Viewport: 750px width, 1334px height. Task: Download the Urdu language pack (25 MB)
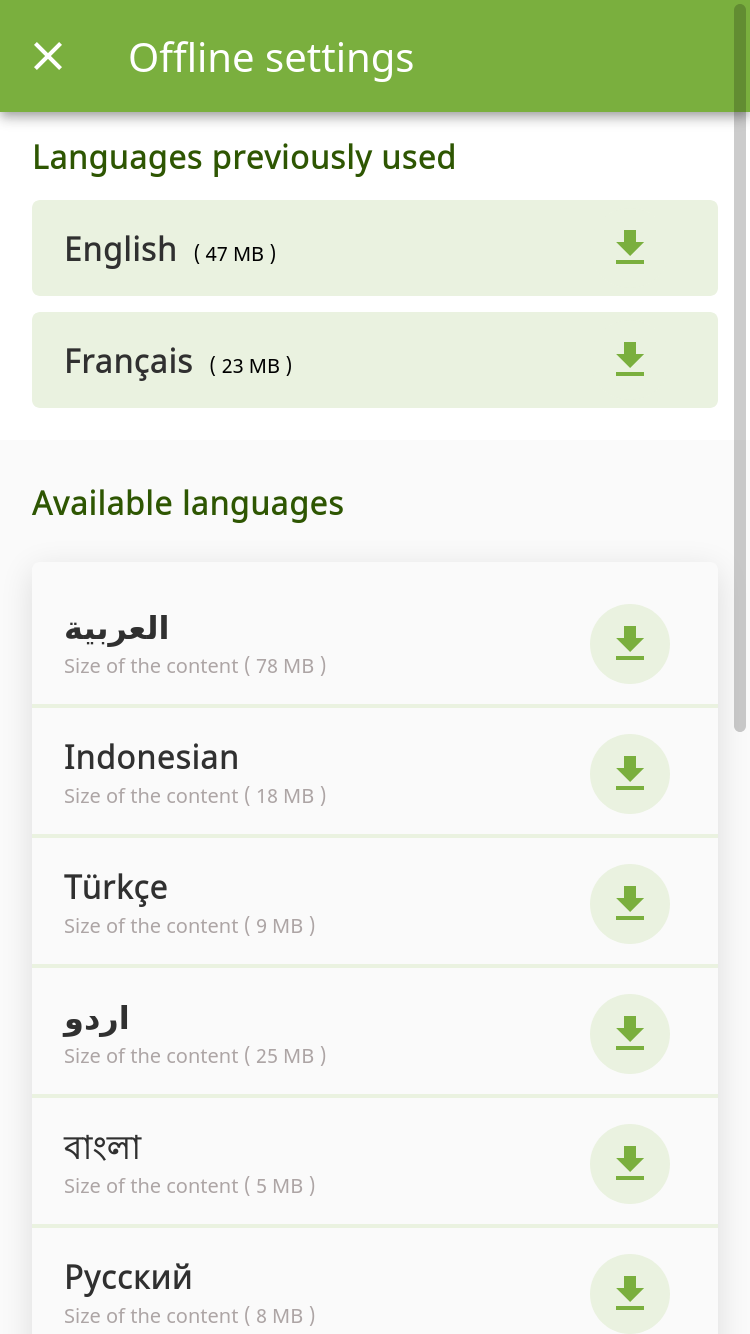point(630,1034)
